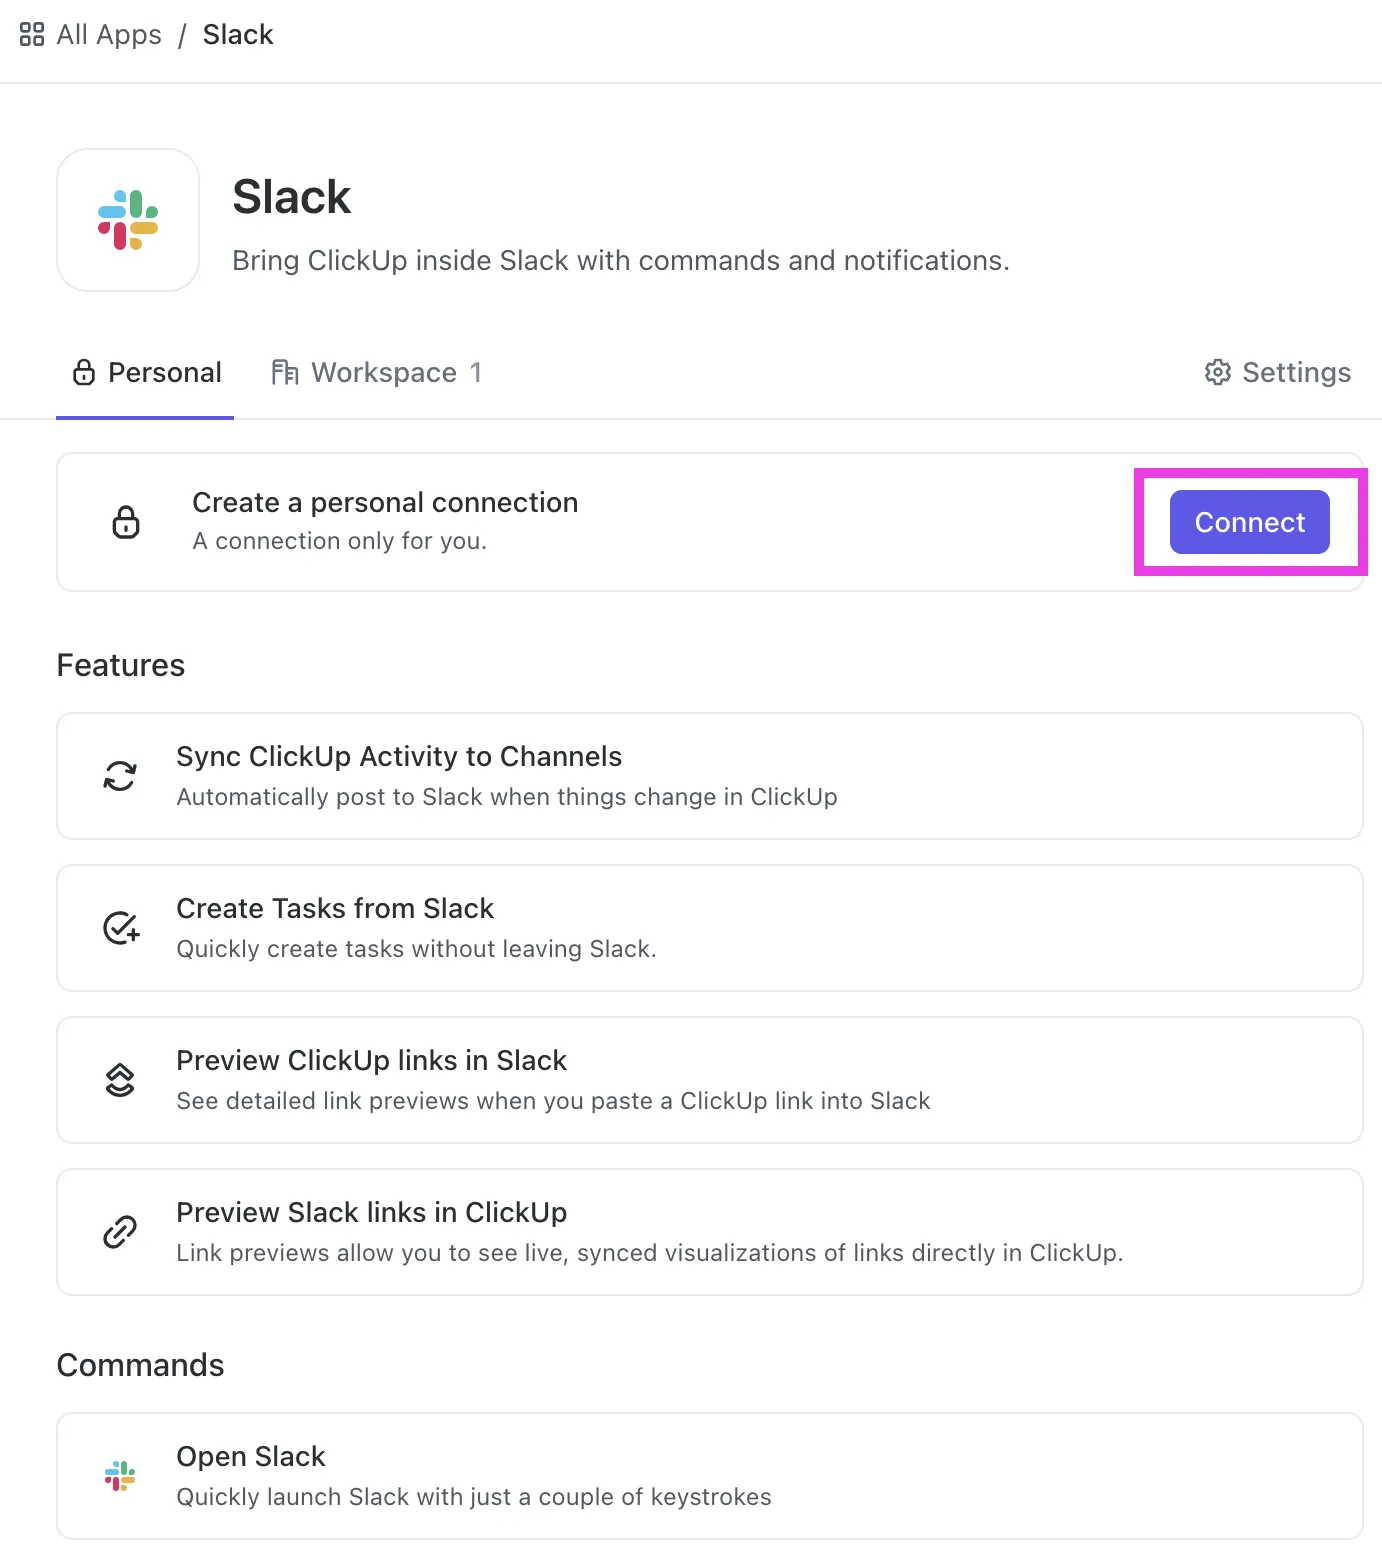Click the Workspace tab count badge 1
This screenshot has width=1382, height=1552.
coord(476,373)
